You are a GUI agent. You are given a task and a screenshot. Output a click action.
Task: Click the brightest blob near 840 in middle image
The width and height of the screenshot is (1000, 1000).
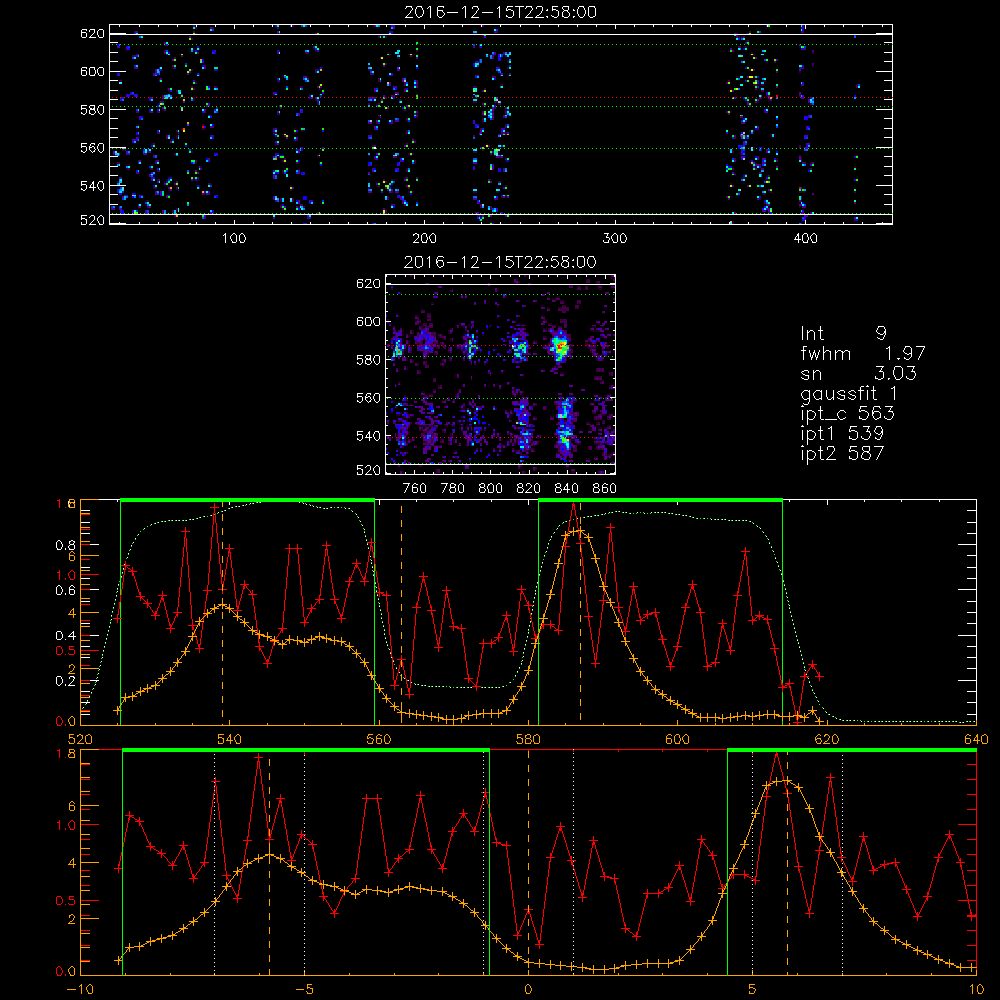pos(561,348)
